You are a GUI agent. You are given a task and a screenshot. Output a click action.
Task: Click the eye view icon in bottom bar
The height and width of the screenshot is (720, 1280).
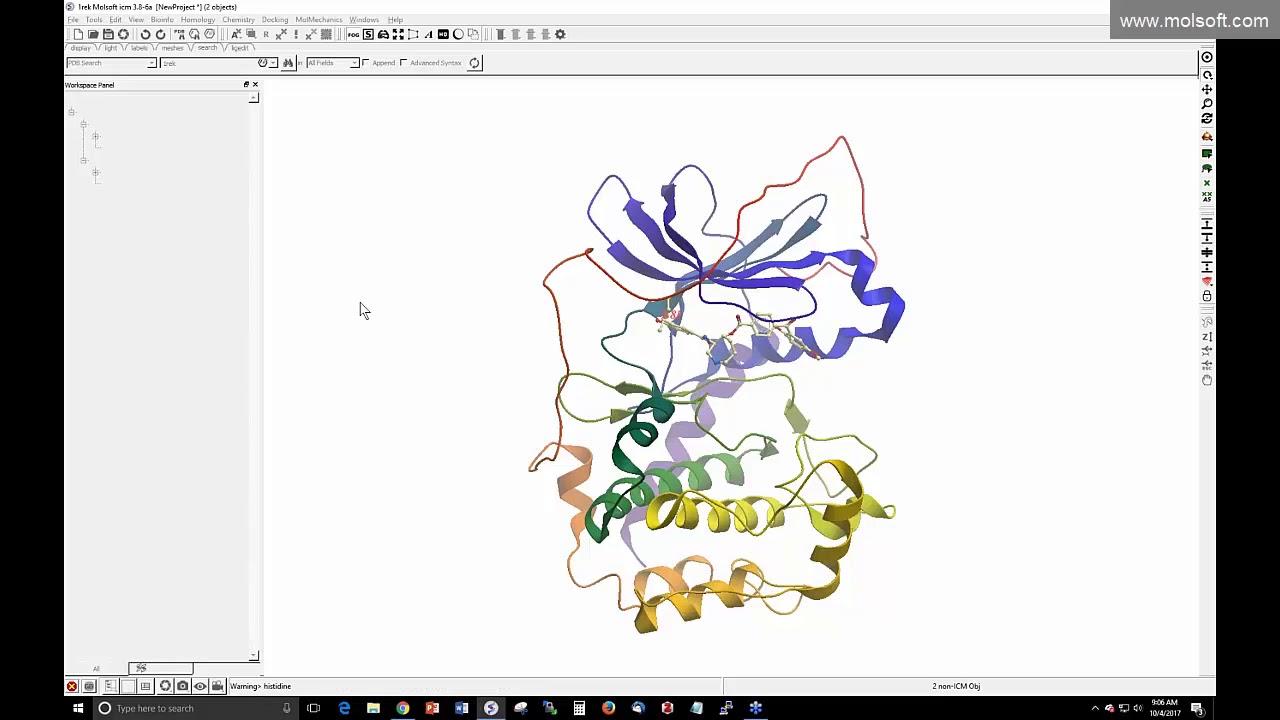[200, 686]
